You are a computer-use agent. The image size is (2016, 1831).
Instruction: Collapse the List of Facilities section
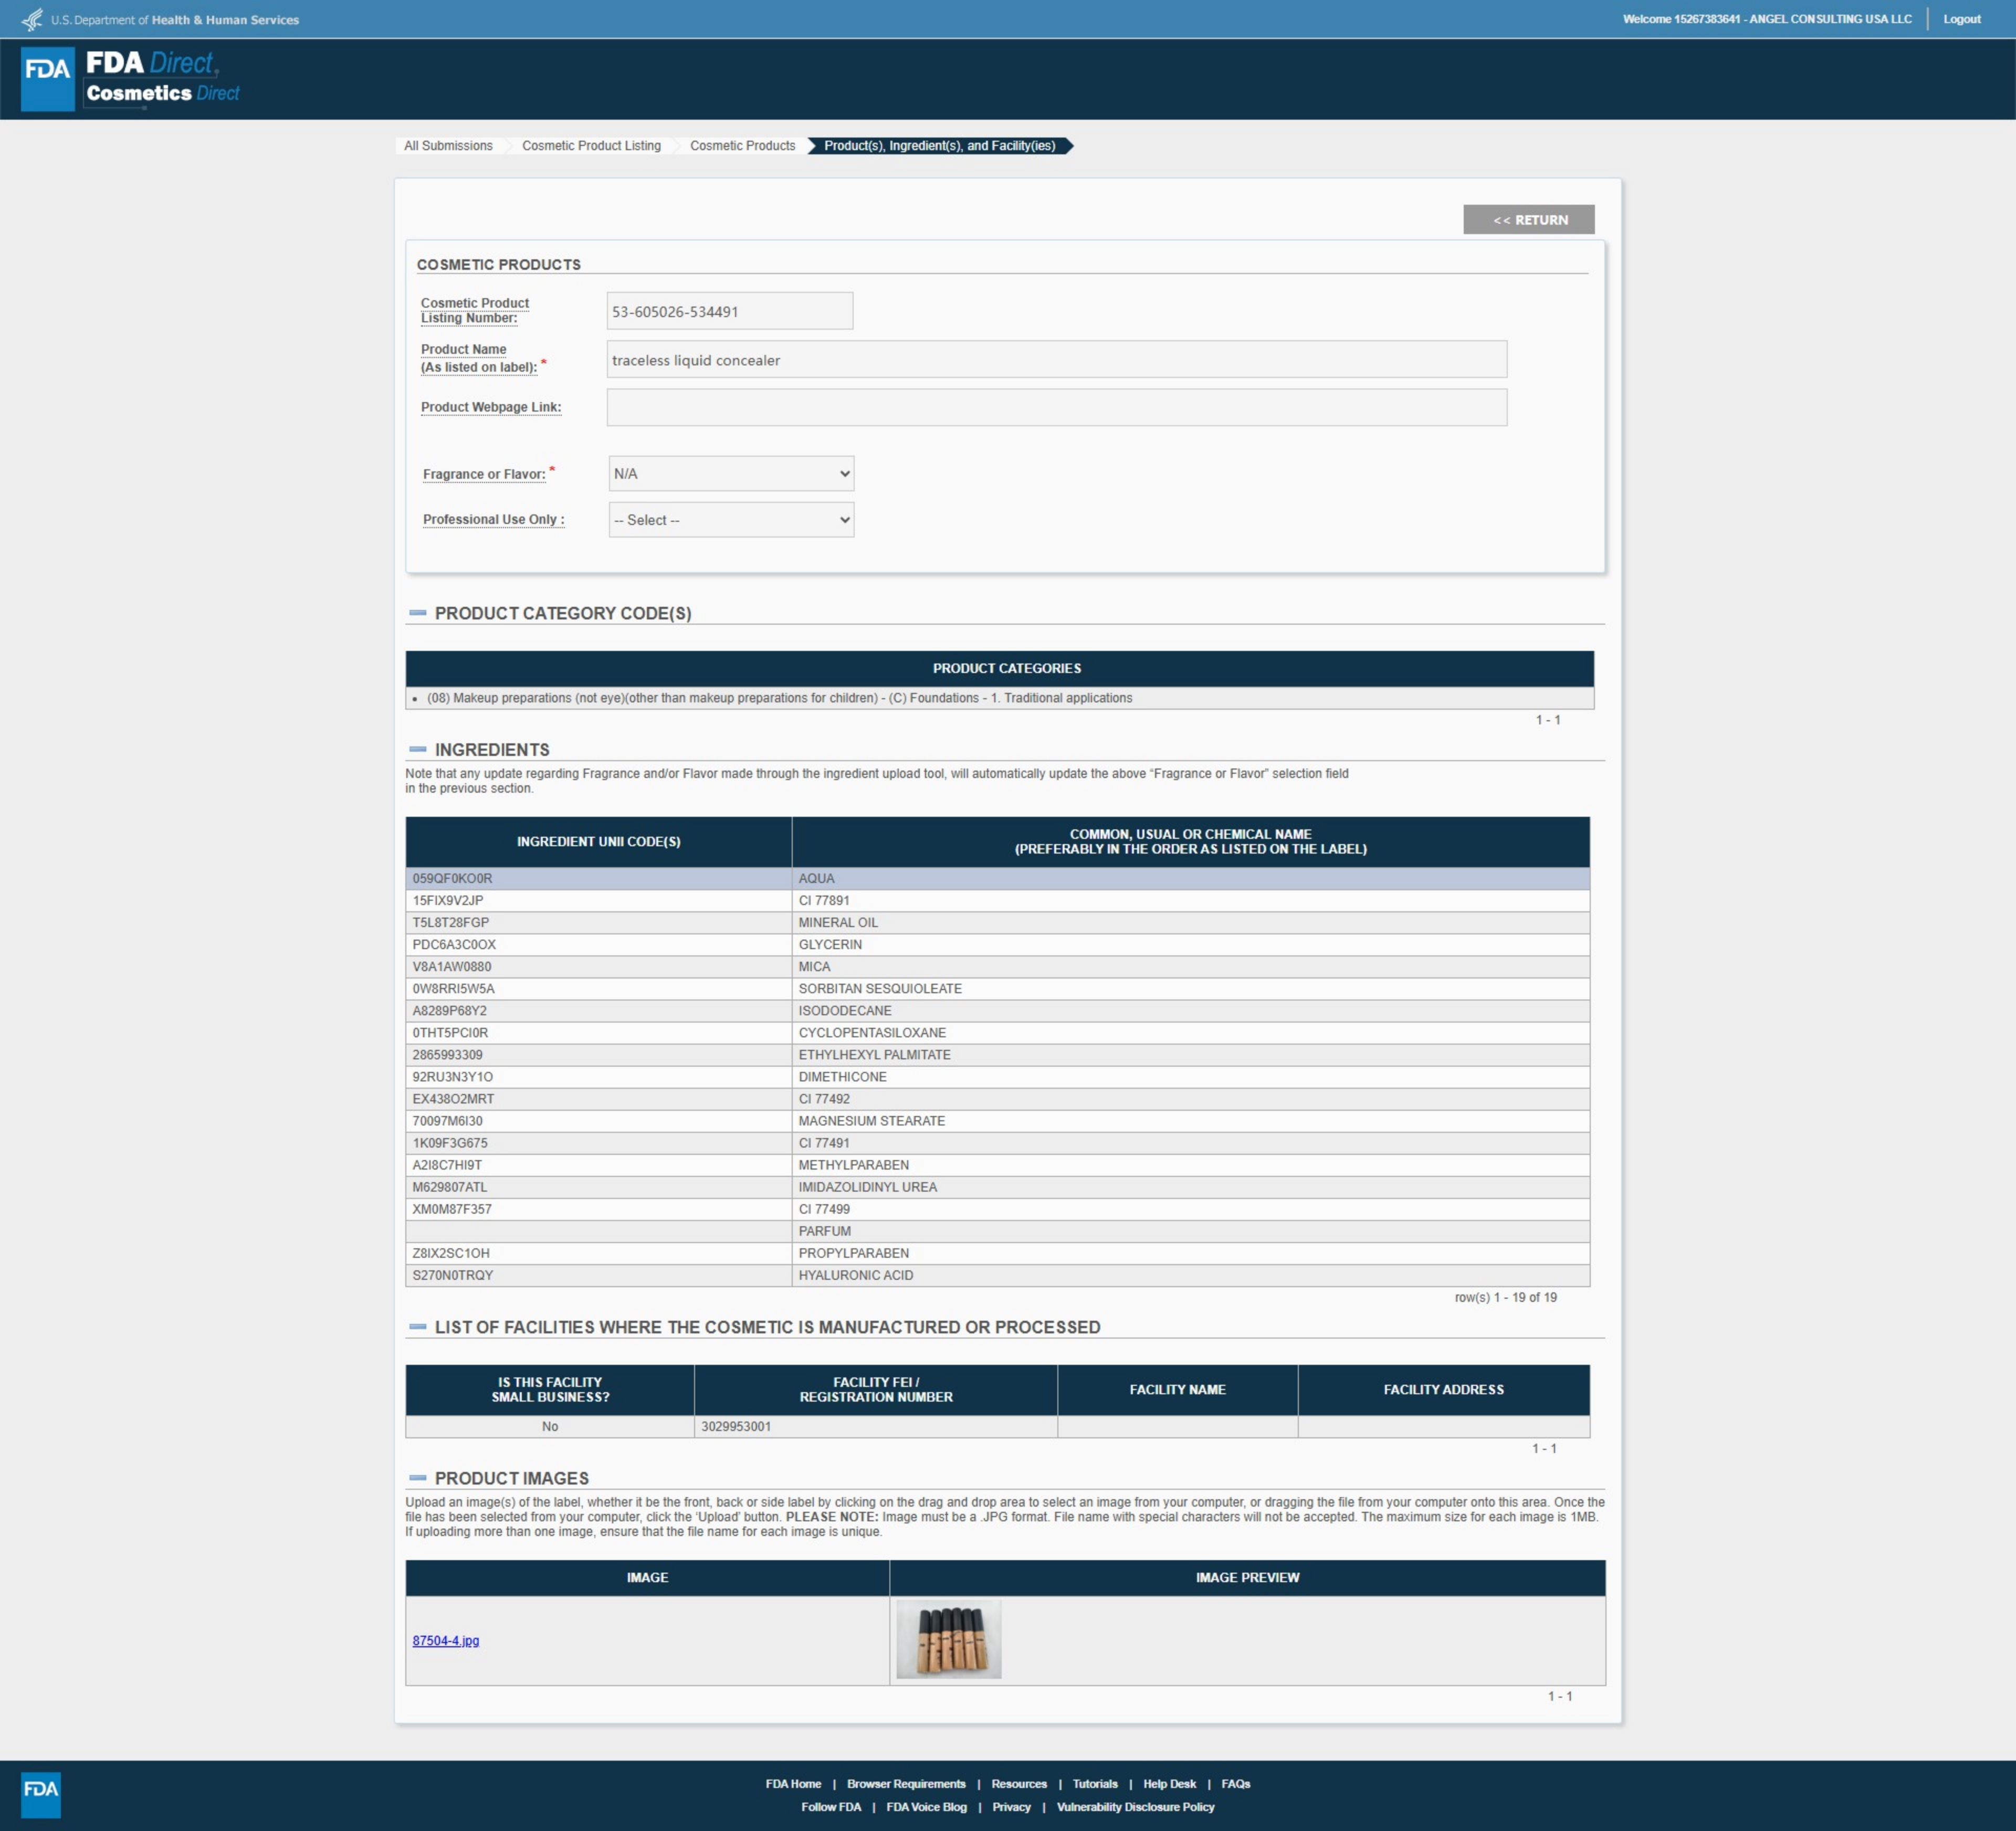(418, 1326)
